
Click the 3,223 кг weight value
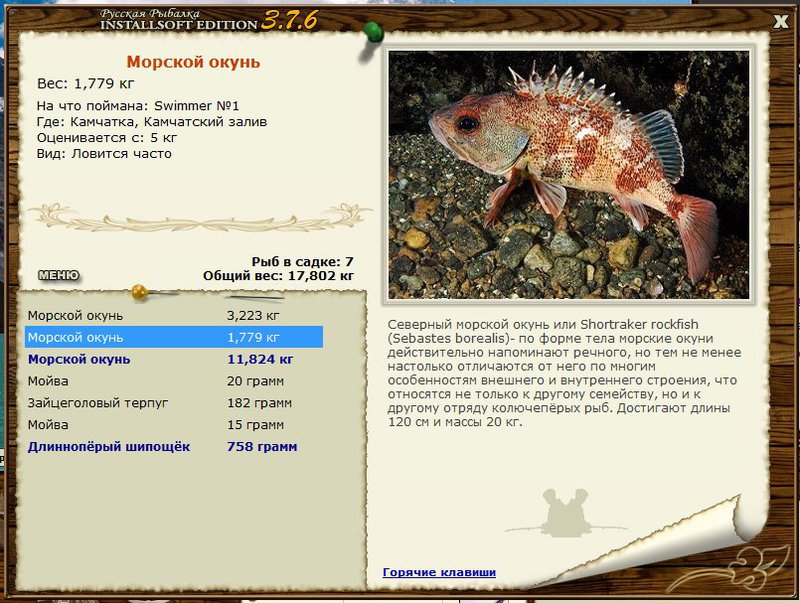pos(253,316)
